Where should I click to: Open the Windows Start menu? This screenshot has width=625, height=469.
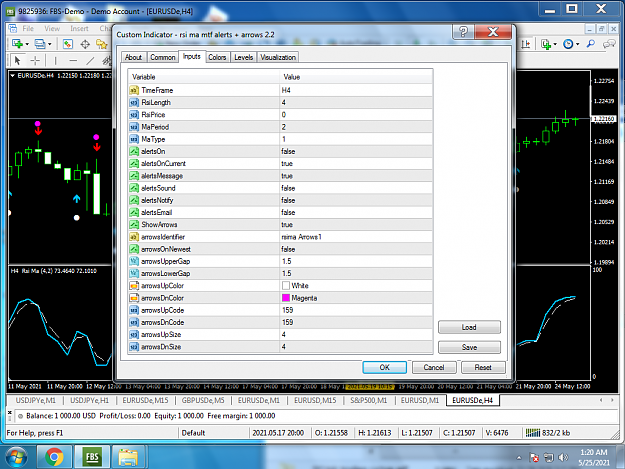click(x=17, y=457)
